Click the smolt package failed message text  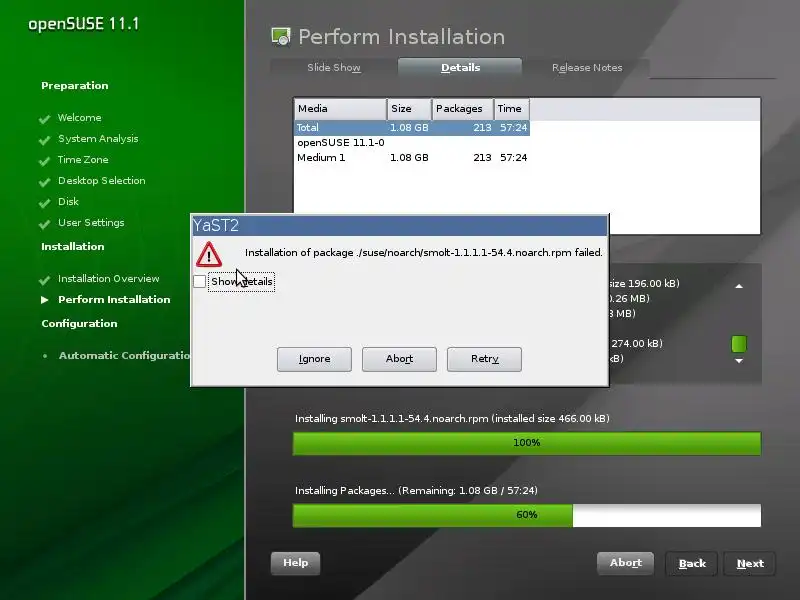tap(423, 253)
